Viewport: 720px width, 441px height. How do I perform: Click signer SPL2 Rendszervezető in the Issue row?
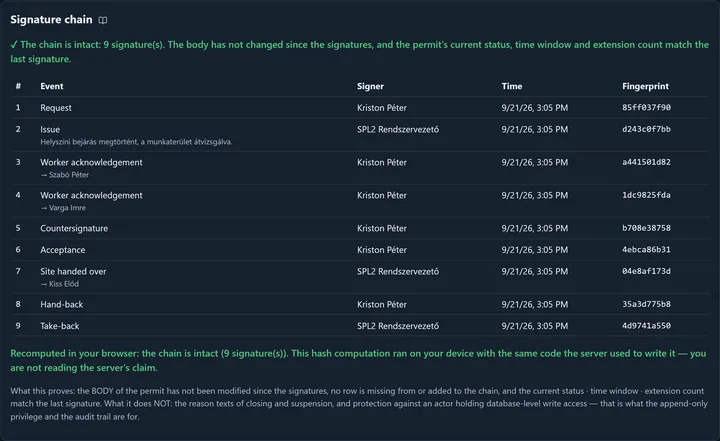pos(398,130)
